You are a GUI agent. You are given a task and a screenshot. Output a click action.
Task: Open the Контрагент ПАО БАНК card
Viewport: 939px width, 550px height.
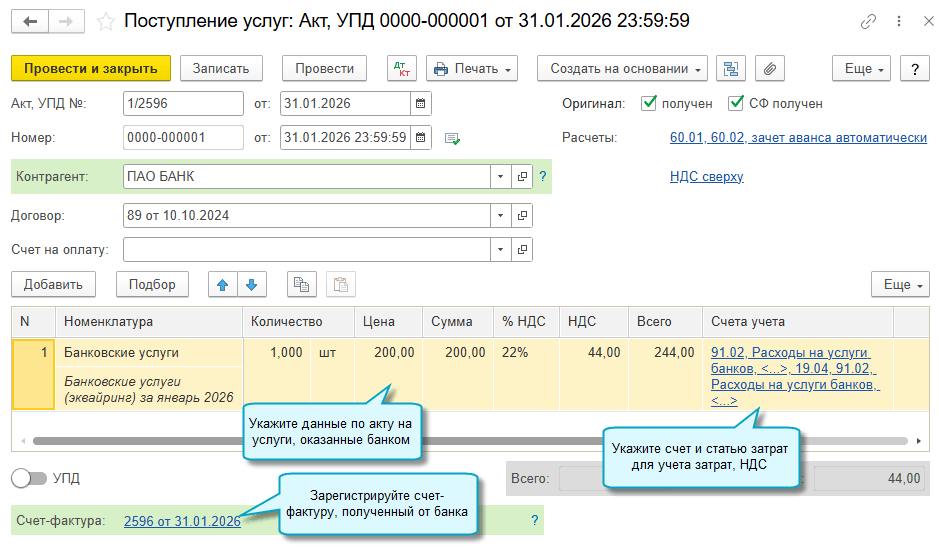[x=522, y=177]
